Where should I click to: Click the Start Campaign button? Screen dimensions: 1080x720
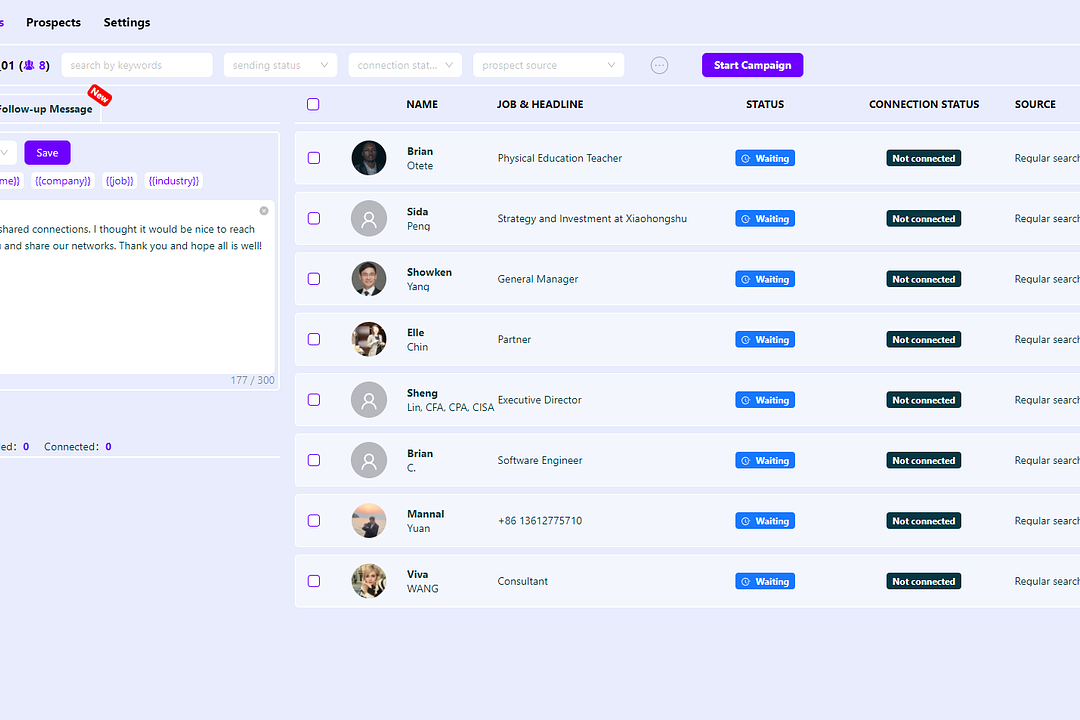(752, 64)
